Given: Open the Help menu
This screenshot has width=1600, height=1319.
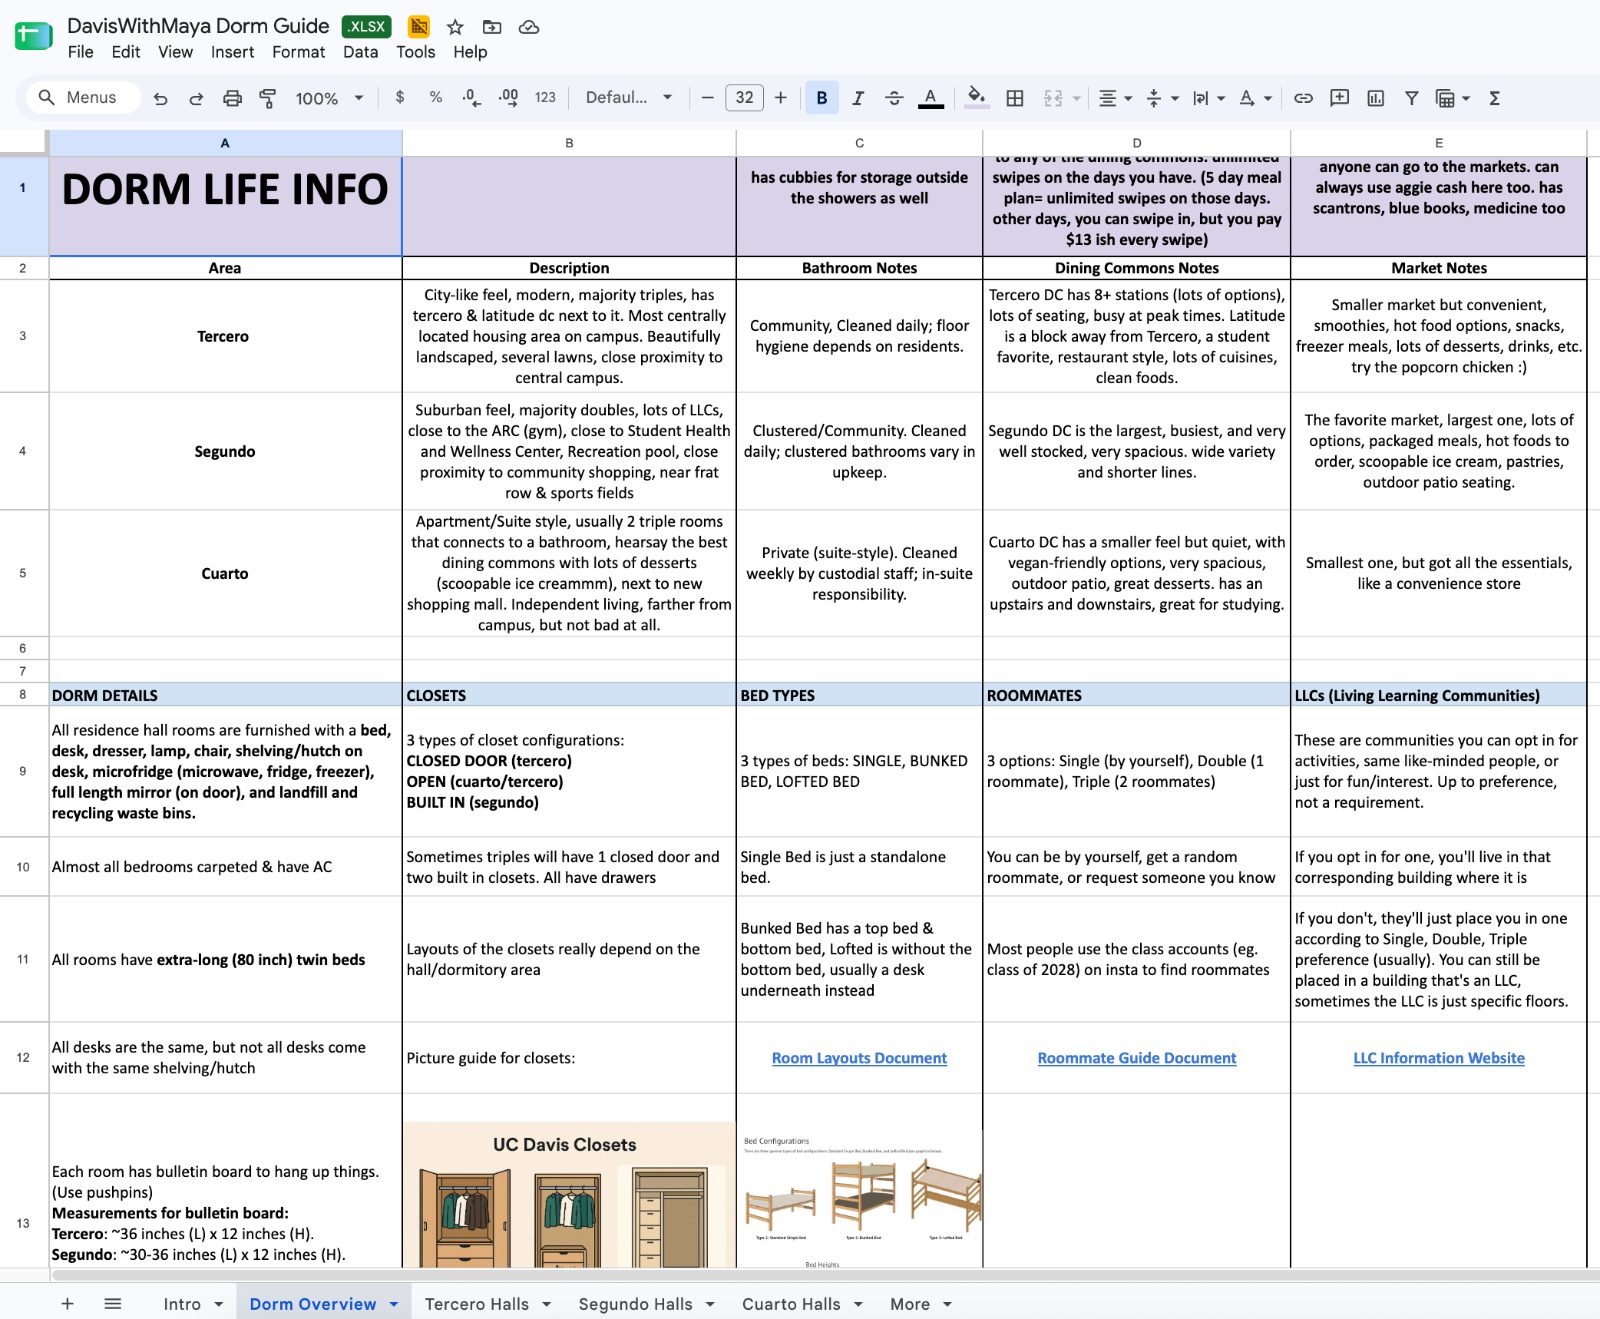Looking at the screenshot, I should (x=470, y=52).
